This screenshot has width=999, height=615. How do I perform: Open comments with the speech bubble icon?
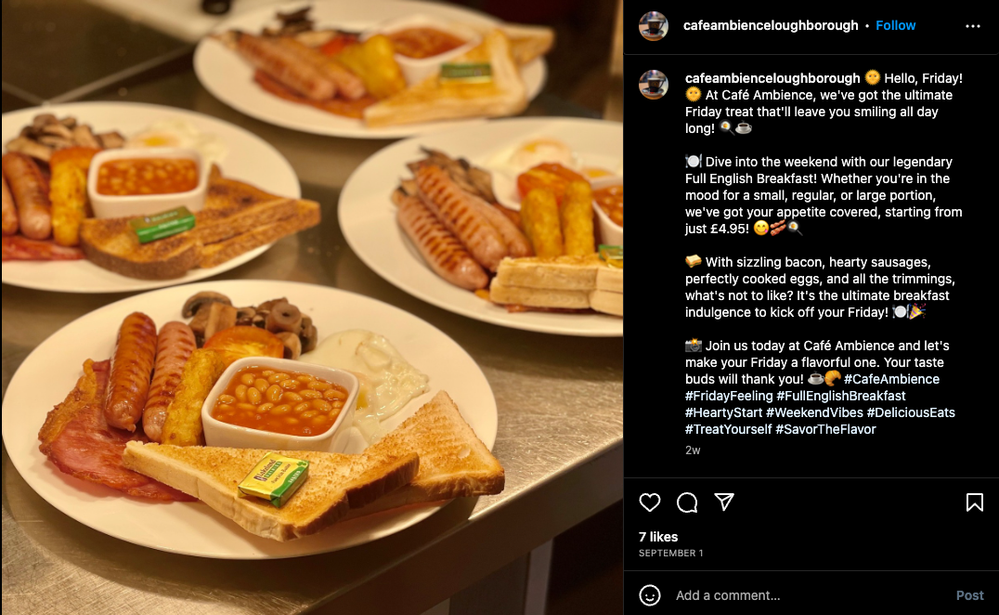687,502
